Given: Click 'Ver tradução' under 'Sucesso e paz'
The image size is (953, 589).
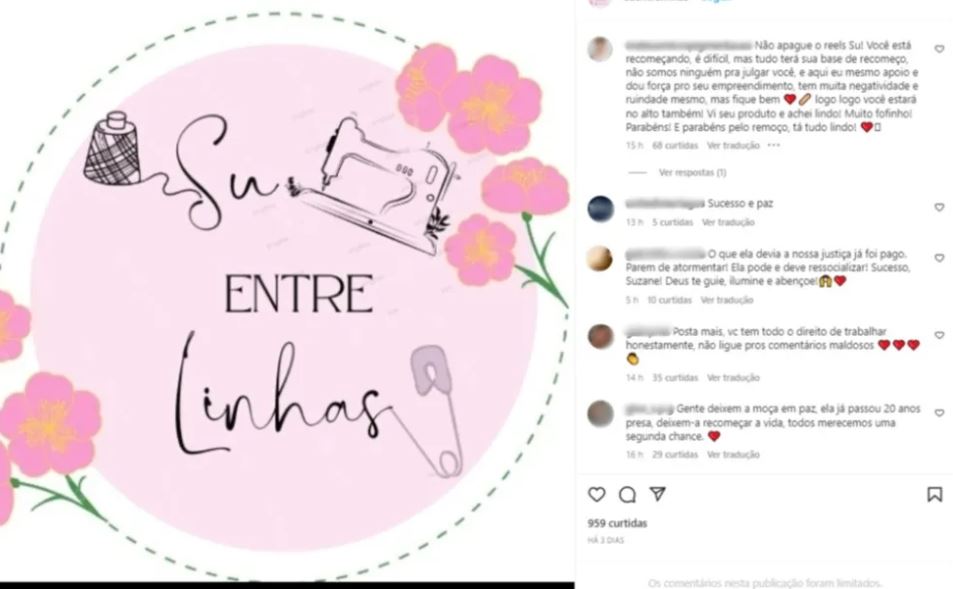Looking at the screenshot, I should [x=728, y=222].
